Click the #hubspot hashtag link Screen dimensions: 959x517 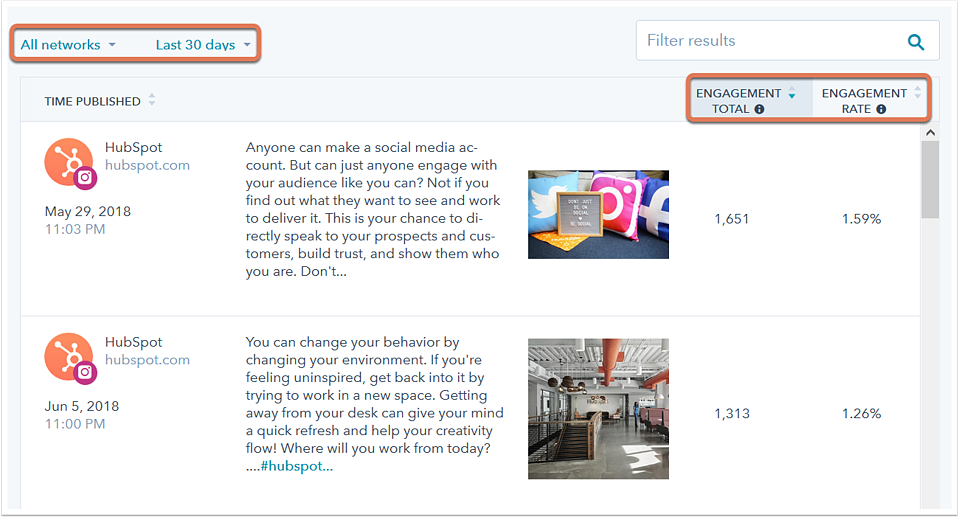tap(297, 466)
